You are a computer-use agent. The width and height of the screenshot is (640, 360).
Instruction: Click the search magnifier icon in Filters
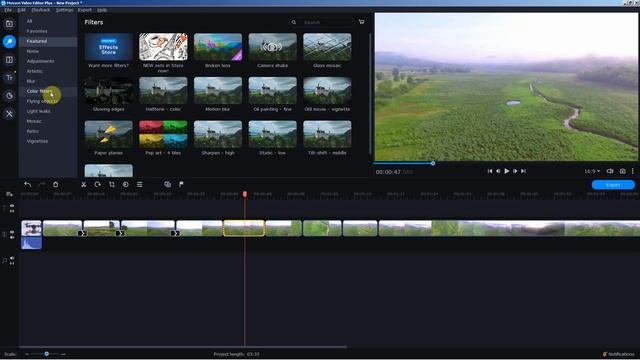click(x=293, y=22)
